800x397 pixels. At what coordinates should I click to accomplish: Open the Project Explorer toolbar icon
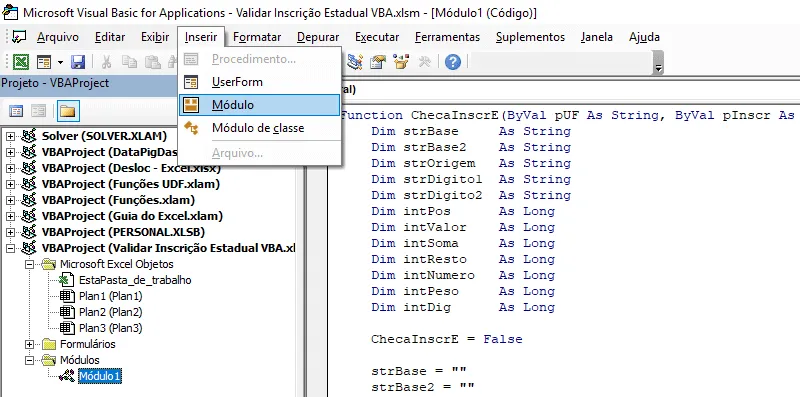click(355, 62)
